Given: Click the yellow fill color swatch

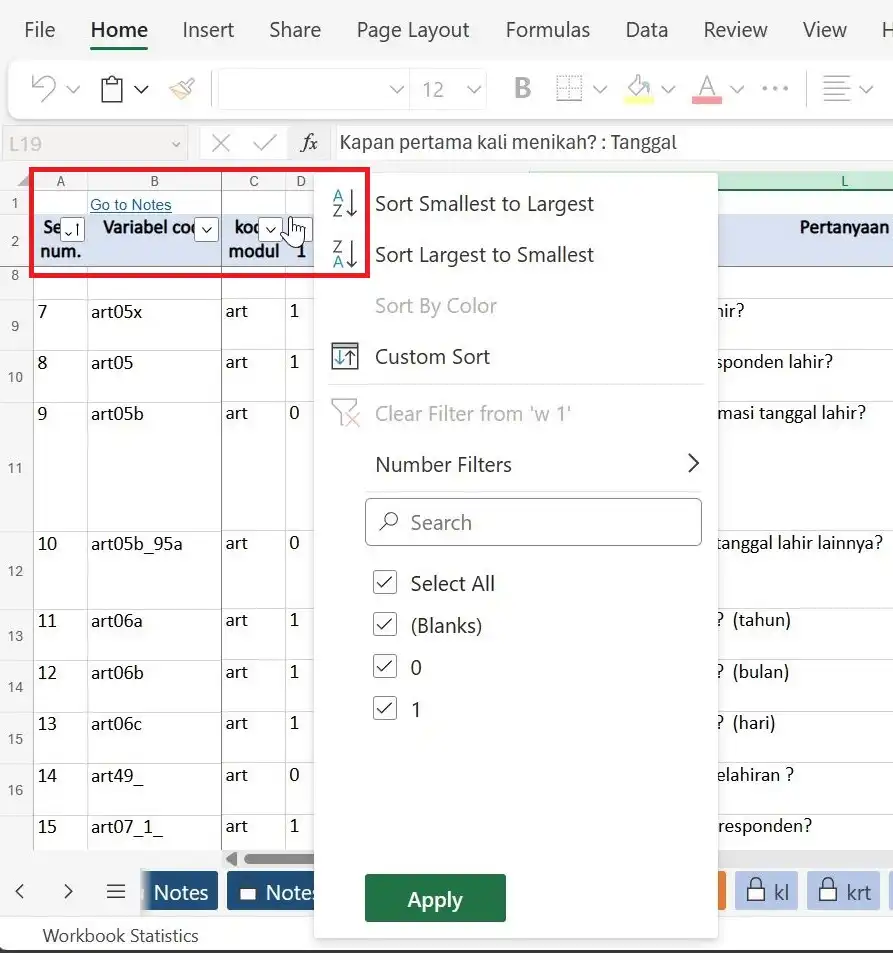Looking at the screenshot, I should coord(639,89).
